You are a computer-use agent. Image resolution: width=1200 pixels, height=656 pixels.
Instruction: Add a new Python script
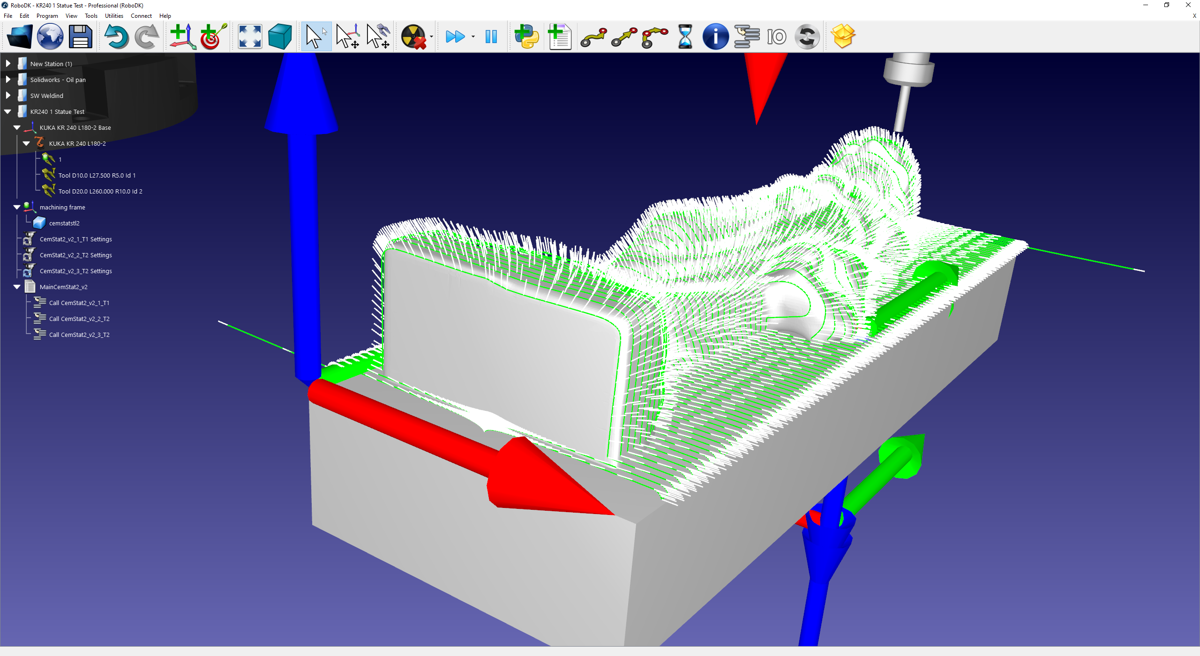tap(526, 37)
